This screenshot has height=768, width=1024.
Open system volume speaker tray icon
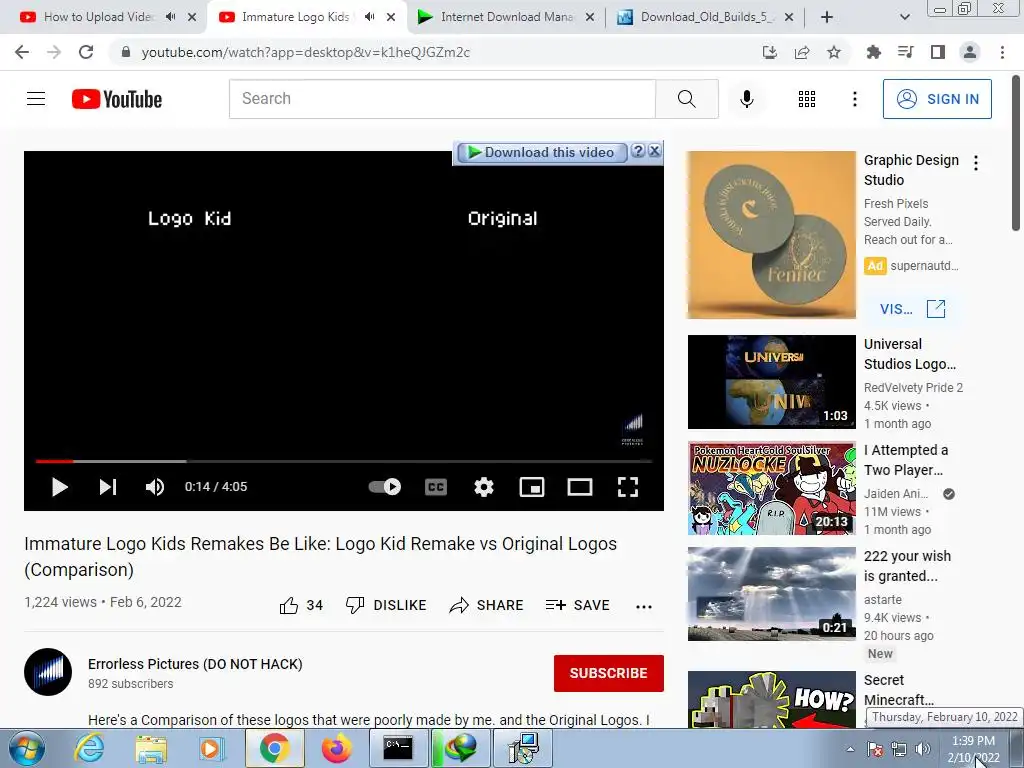click(x=923, y=749)
